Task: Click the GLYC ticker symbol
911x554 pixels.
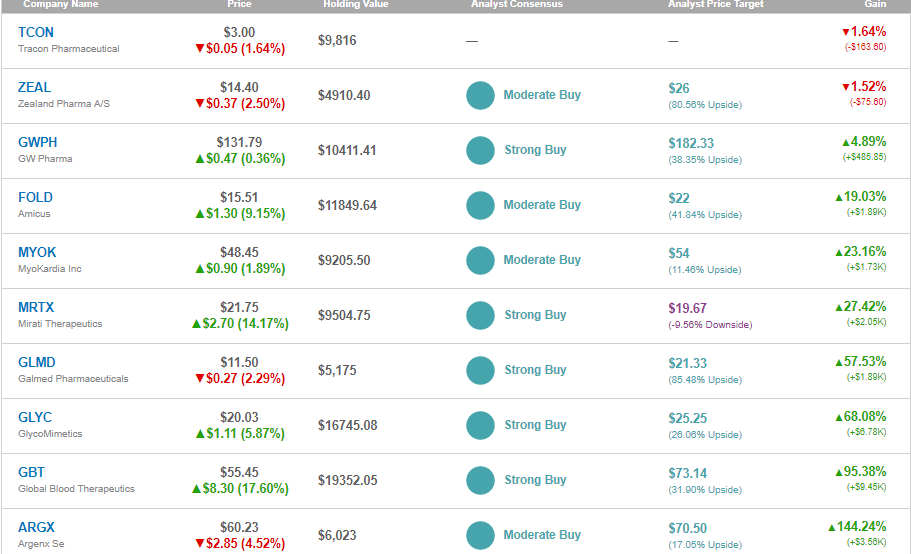Action: click(35, 417)
